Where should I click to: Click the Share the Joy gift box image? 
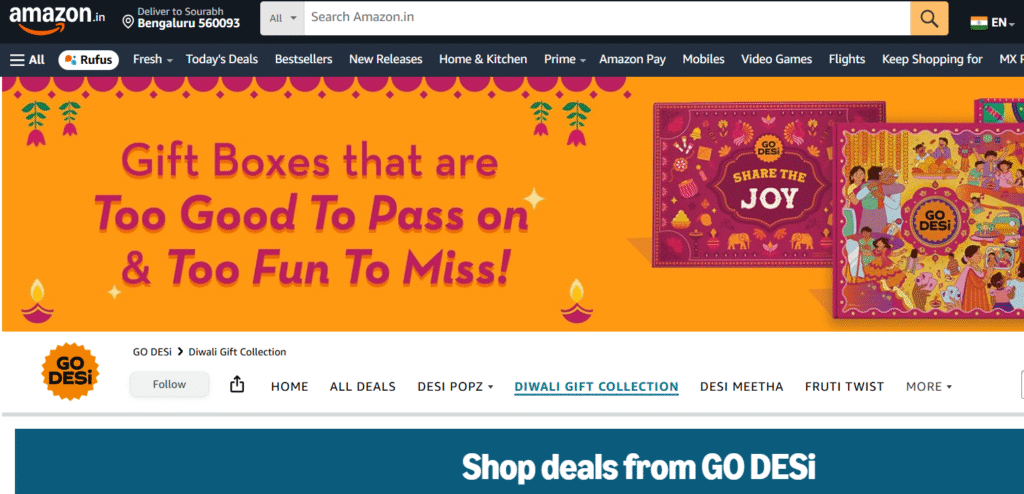[767, 184]
